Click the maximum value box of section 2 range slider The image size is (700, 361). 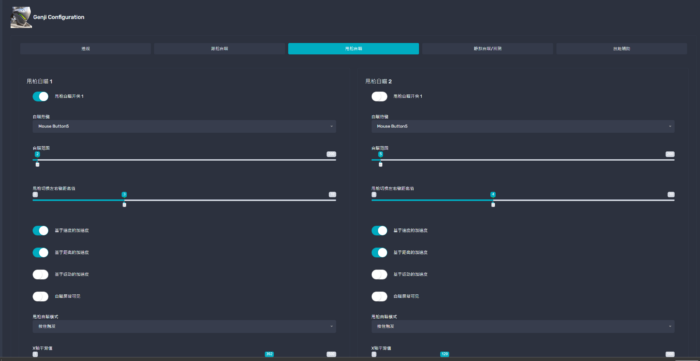(670, 154)
